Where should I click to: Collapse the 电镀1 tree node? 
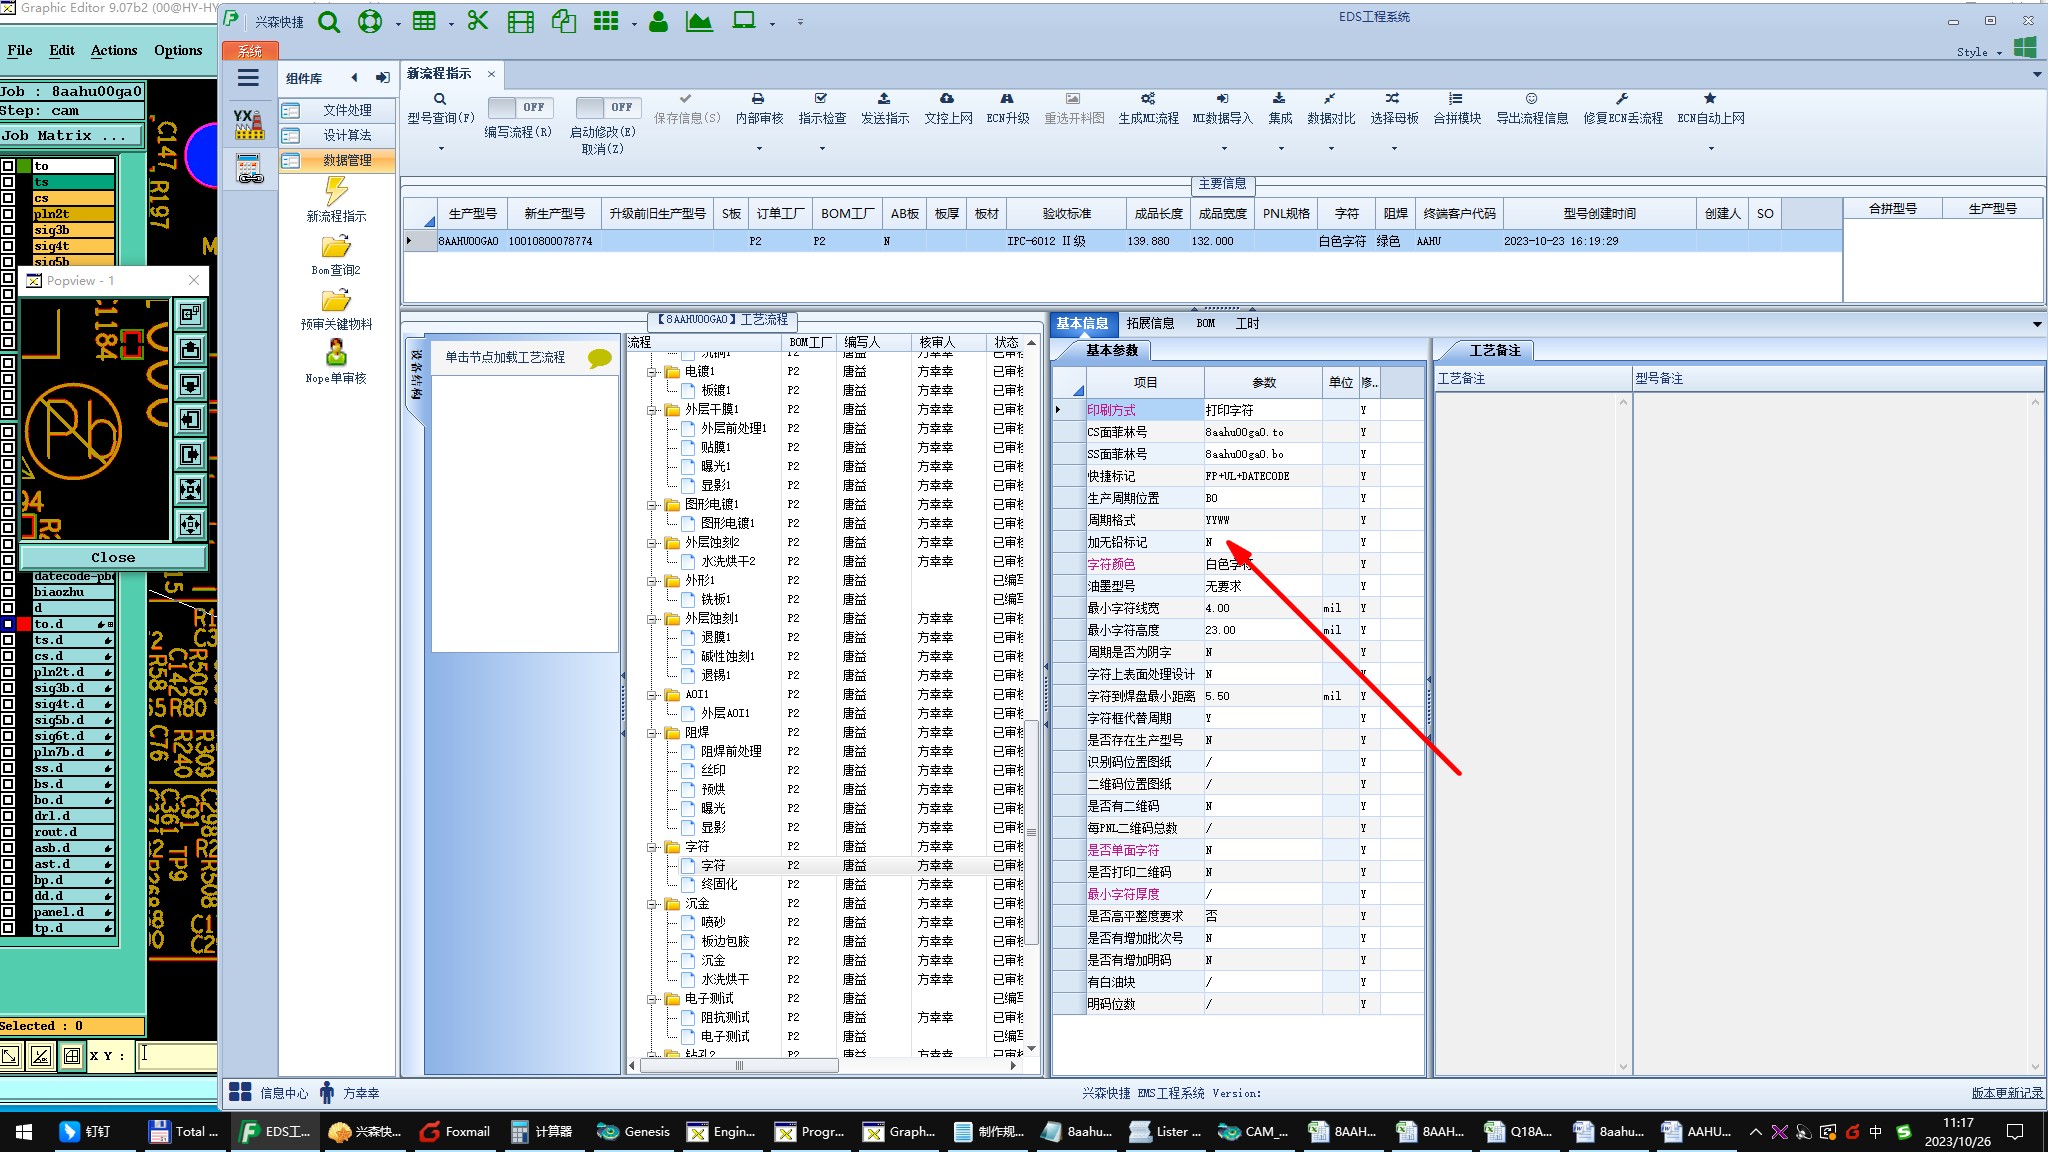[x=652, y=372]
